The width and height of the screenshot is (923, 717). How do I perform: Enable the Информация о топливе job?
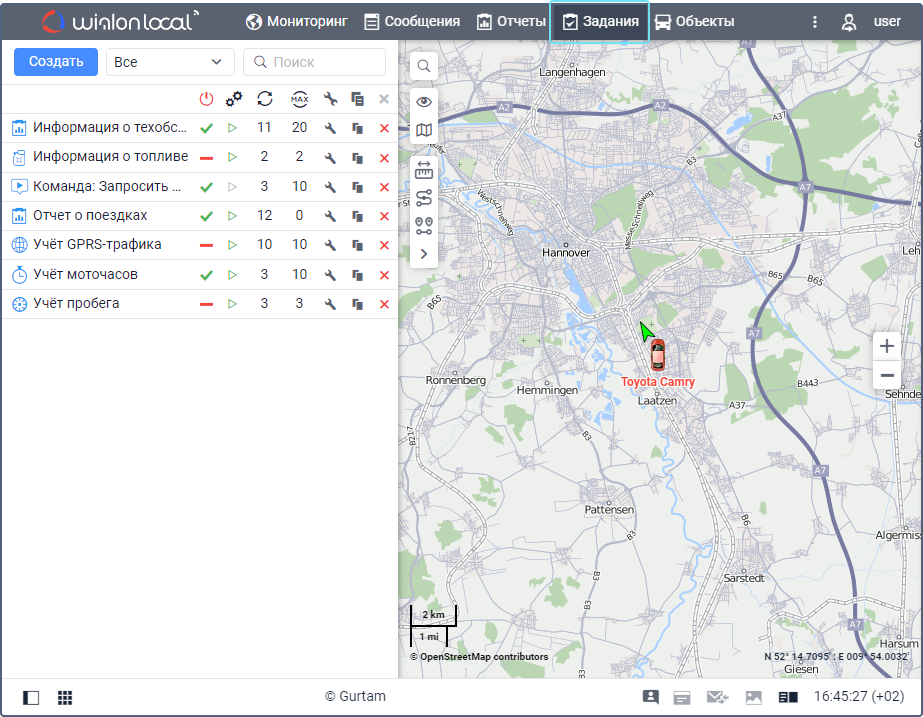[x=206, y=158]
